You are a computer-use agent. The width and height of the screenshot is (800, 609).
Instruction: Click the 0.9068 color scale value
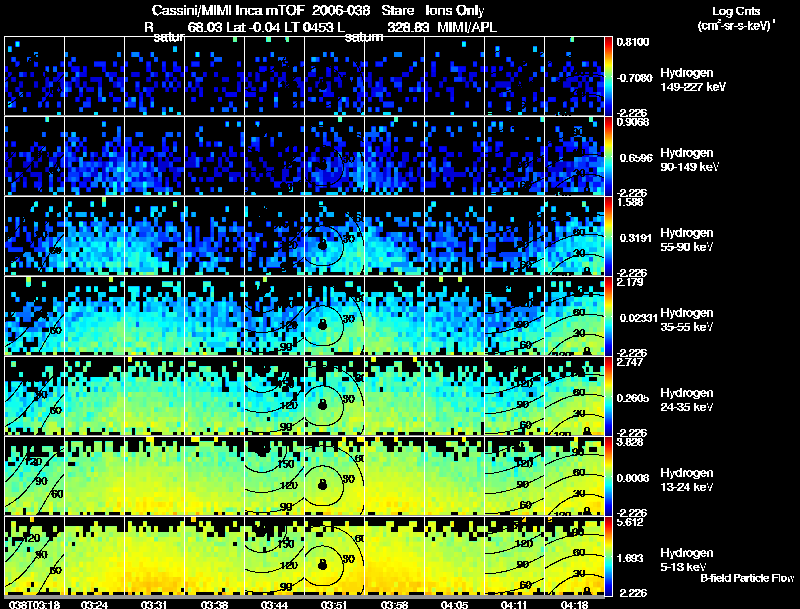[x=633, y=122]
